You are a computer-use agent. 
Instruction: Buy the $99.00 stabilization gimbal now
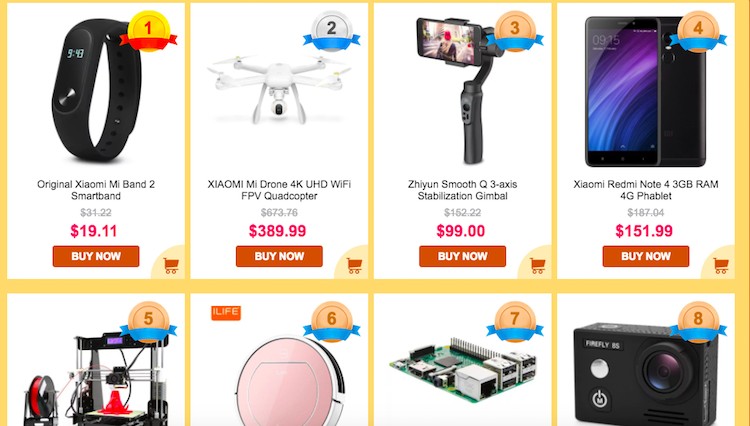[462, 256]
